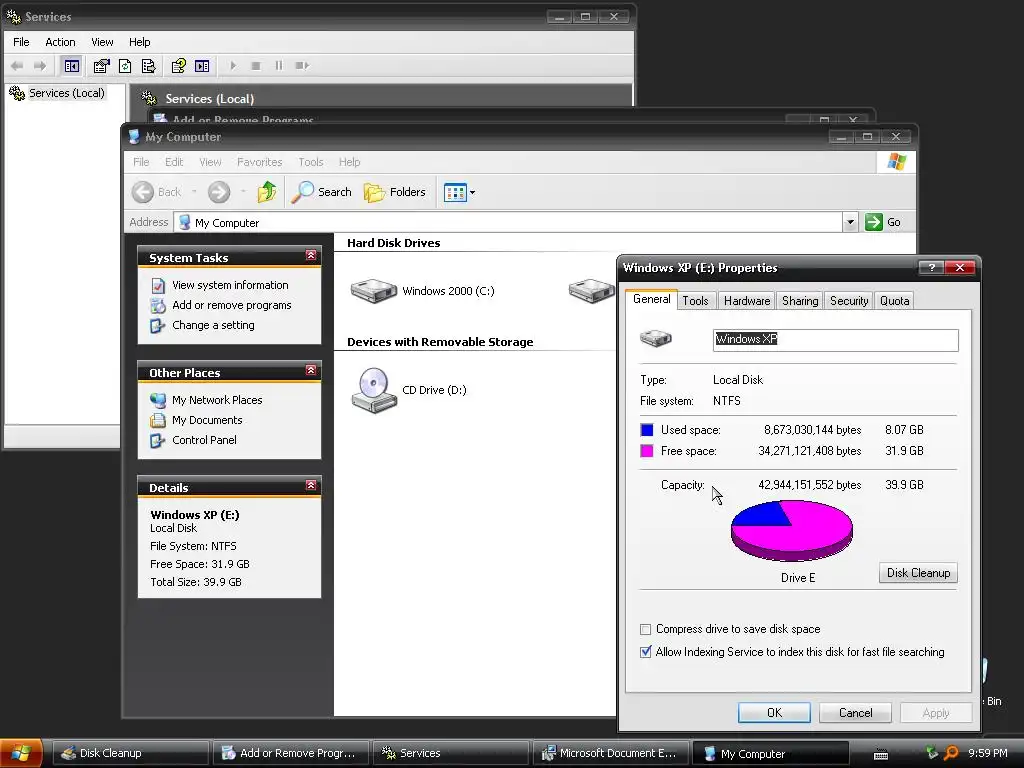Select the CD Drive (D:) icon
Screen dimensions: 1024x768
(x=374, y=390)
